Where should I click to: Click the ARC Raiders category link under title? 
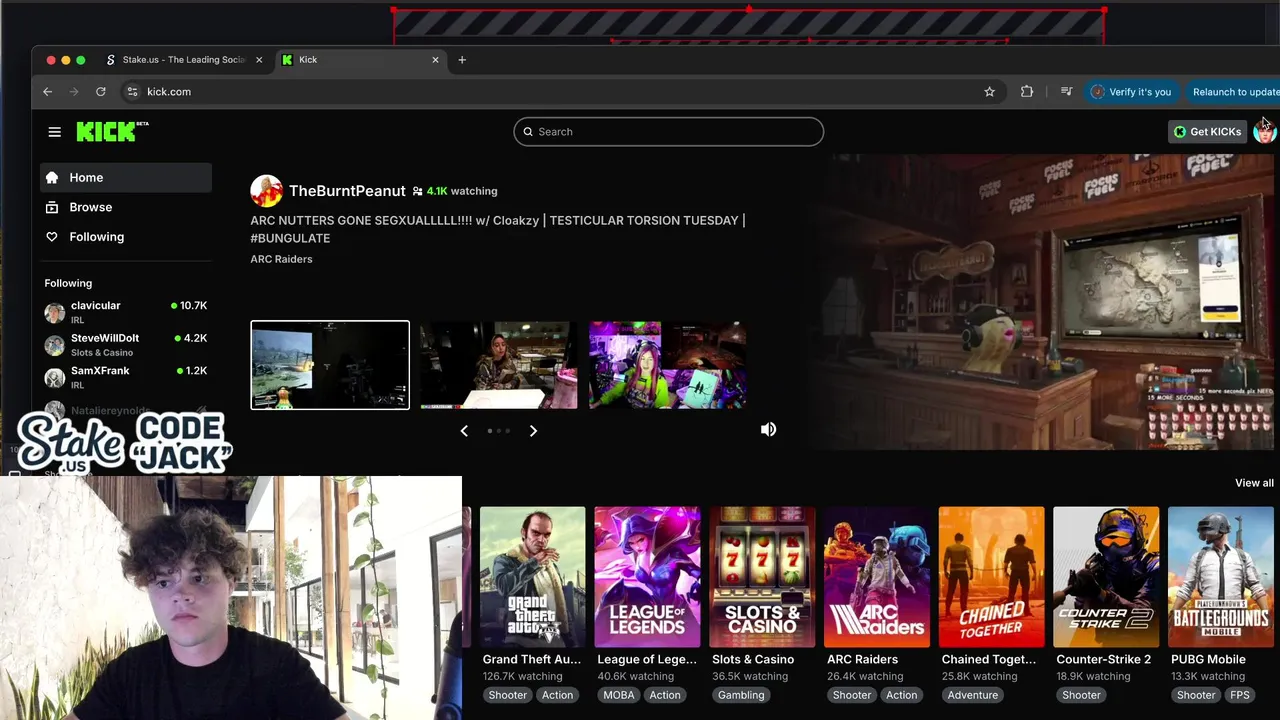coord(281,259)
